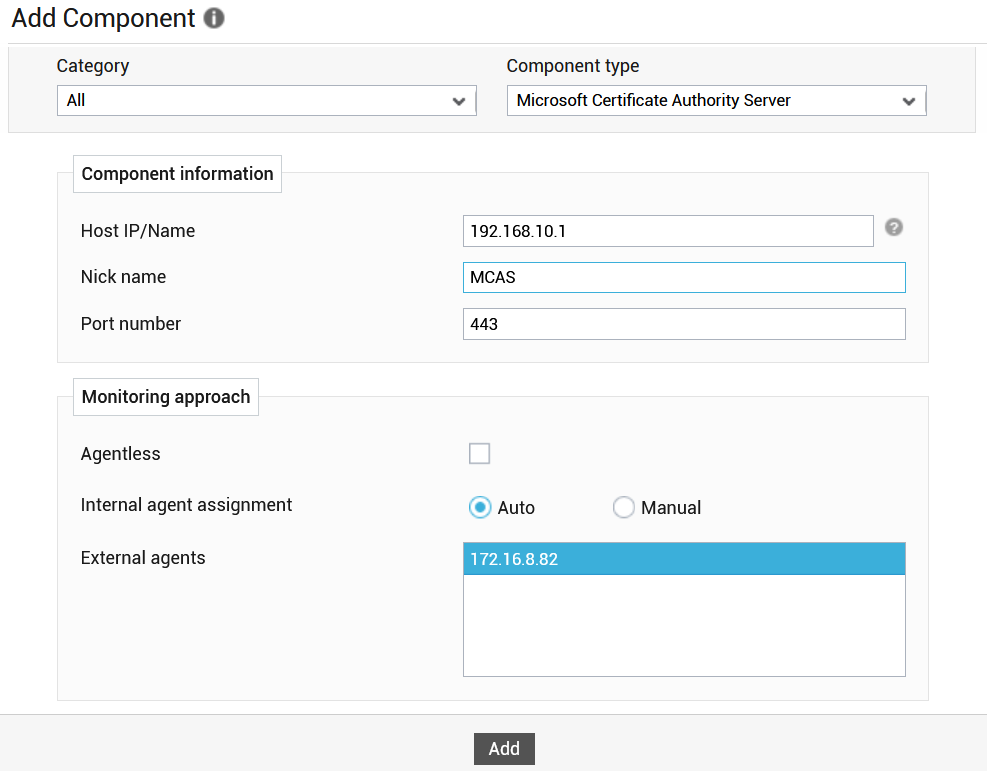987x771 pixels.
Task: Click empty area of External agents list
Action: pos(684,625)
